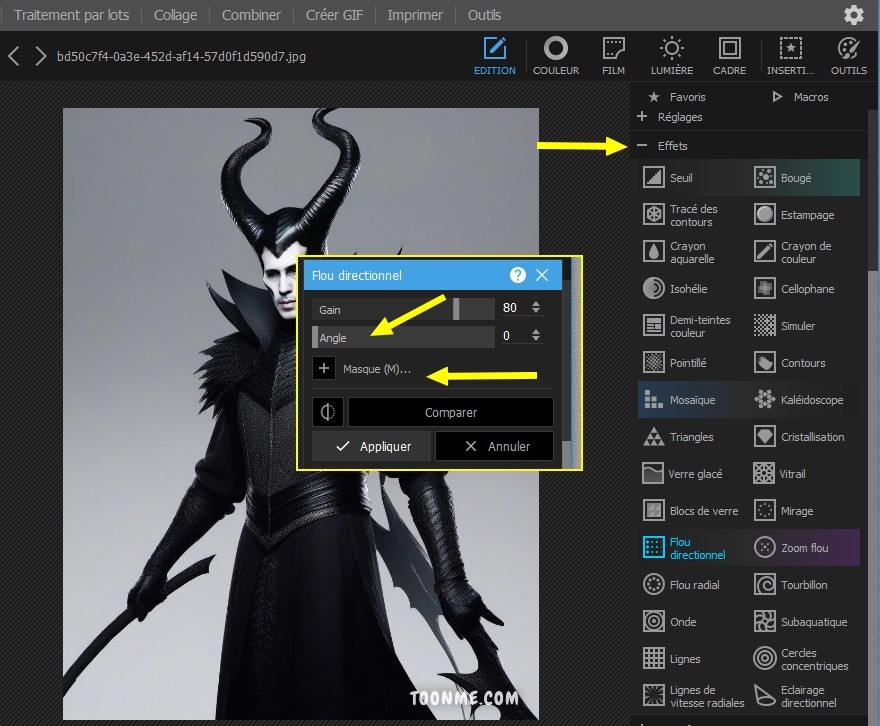Open the Subaquatique effect
The width and height of the screenshot is (880, 726).
pyautogui.click(x=800, y=622)
